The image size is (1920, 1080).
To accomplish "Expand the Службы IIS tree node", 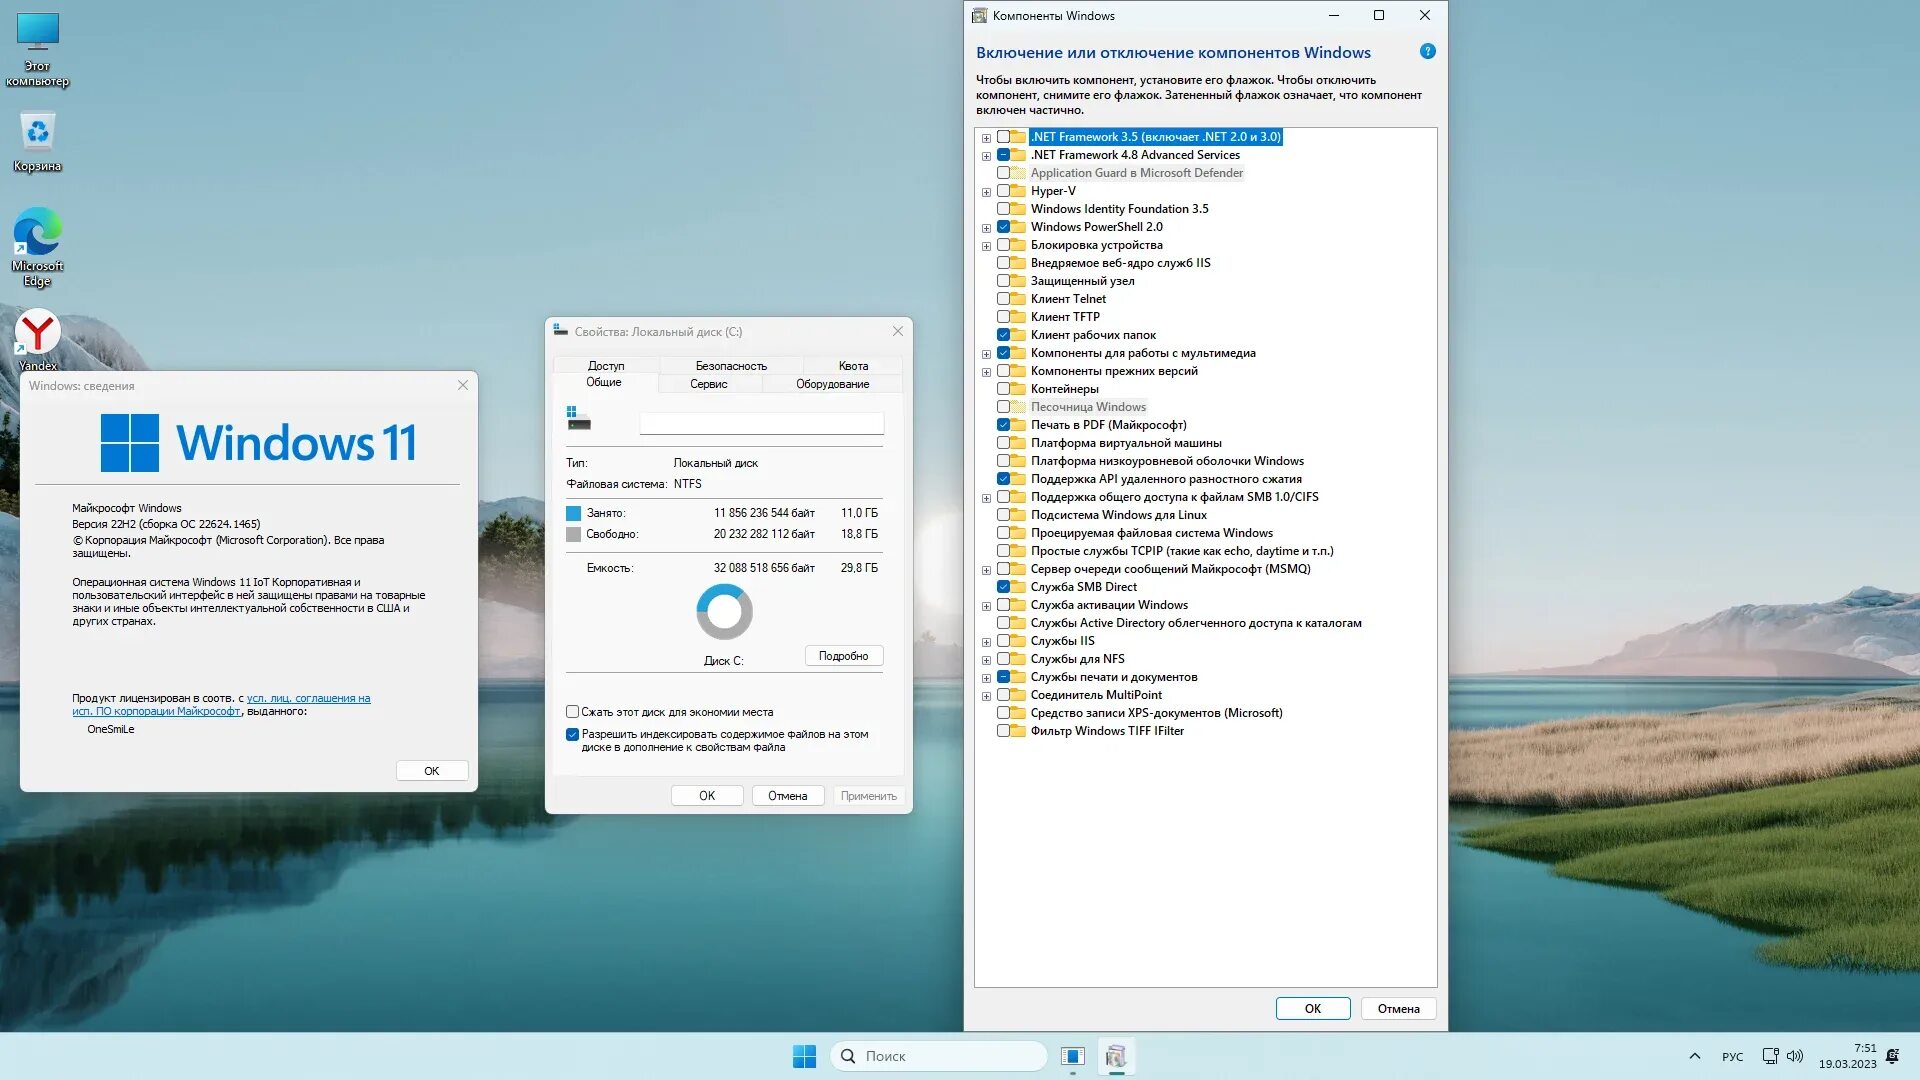I will tap(986, 642).
